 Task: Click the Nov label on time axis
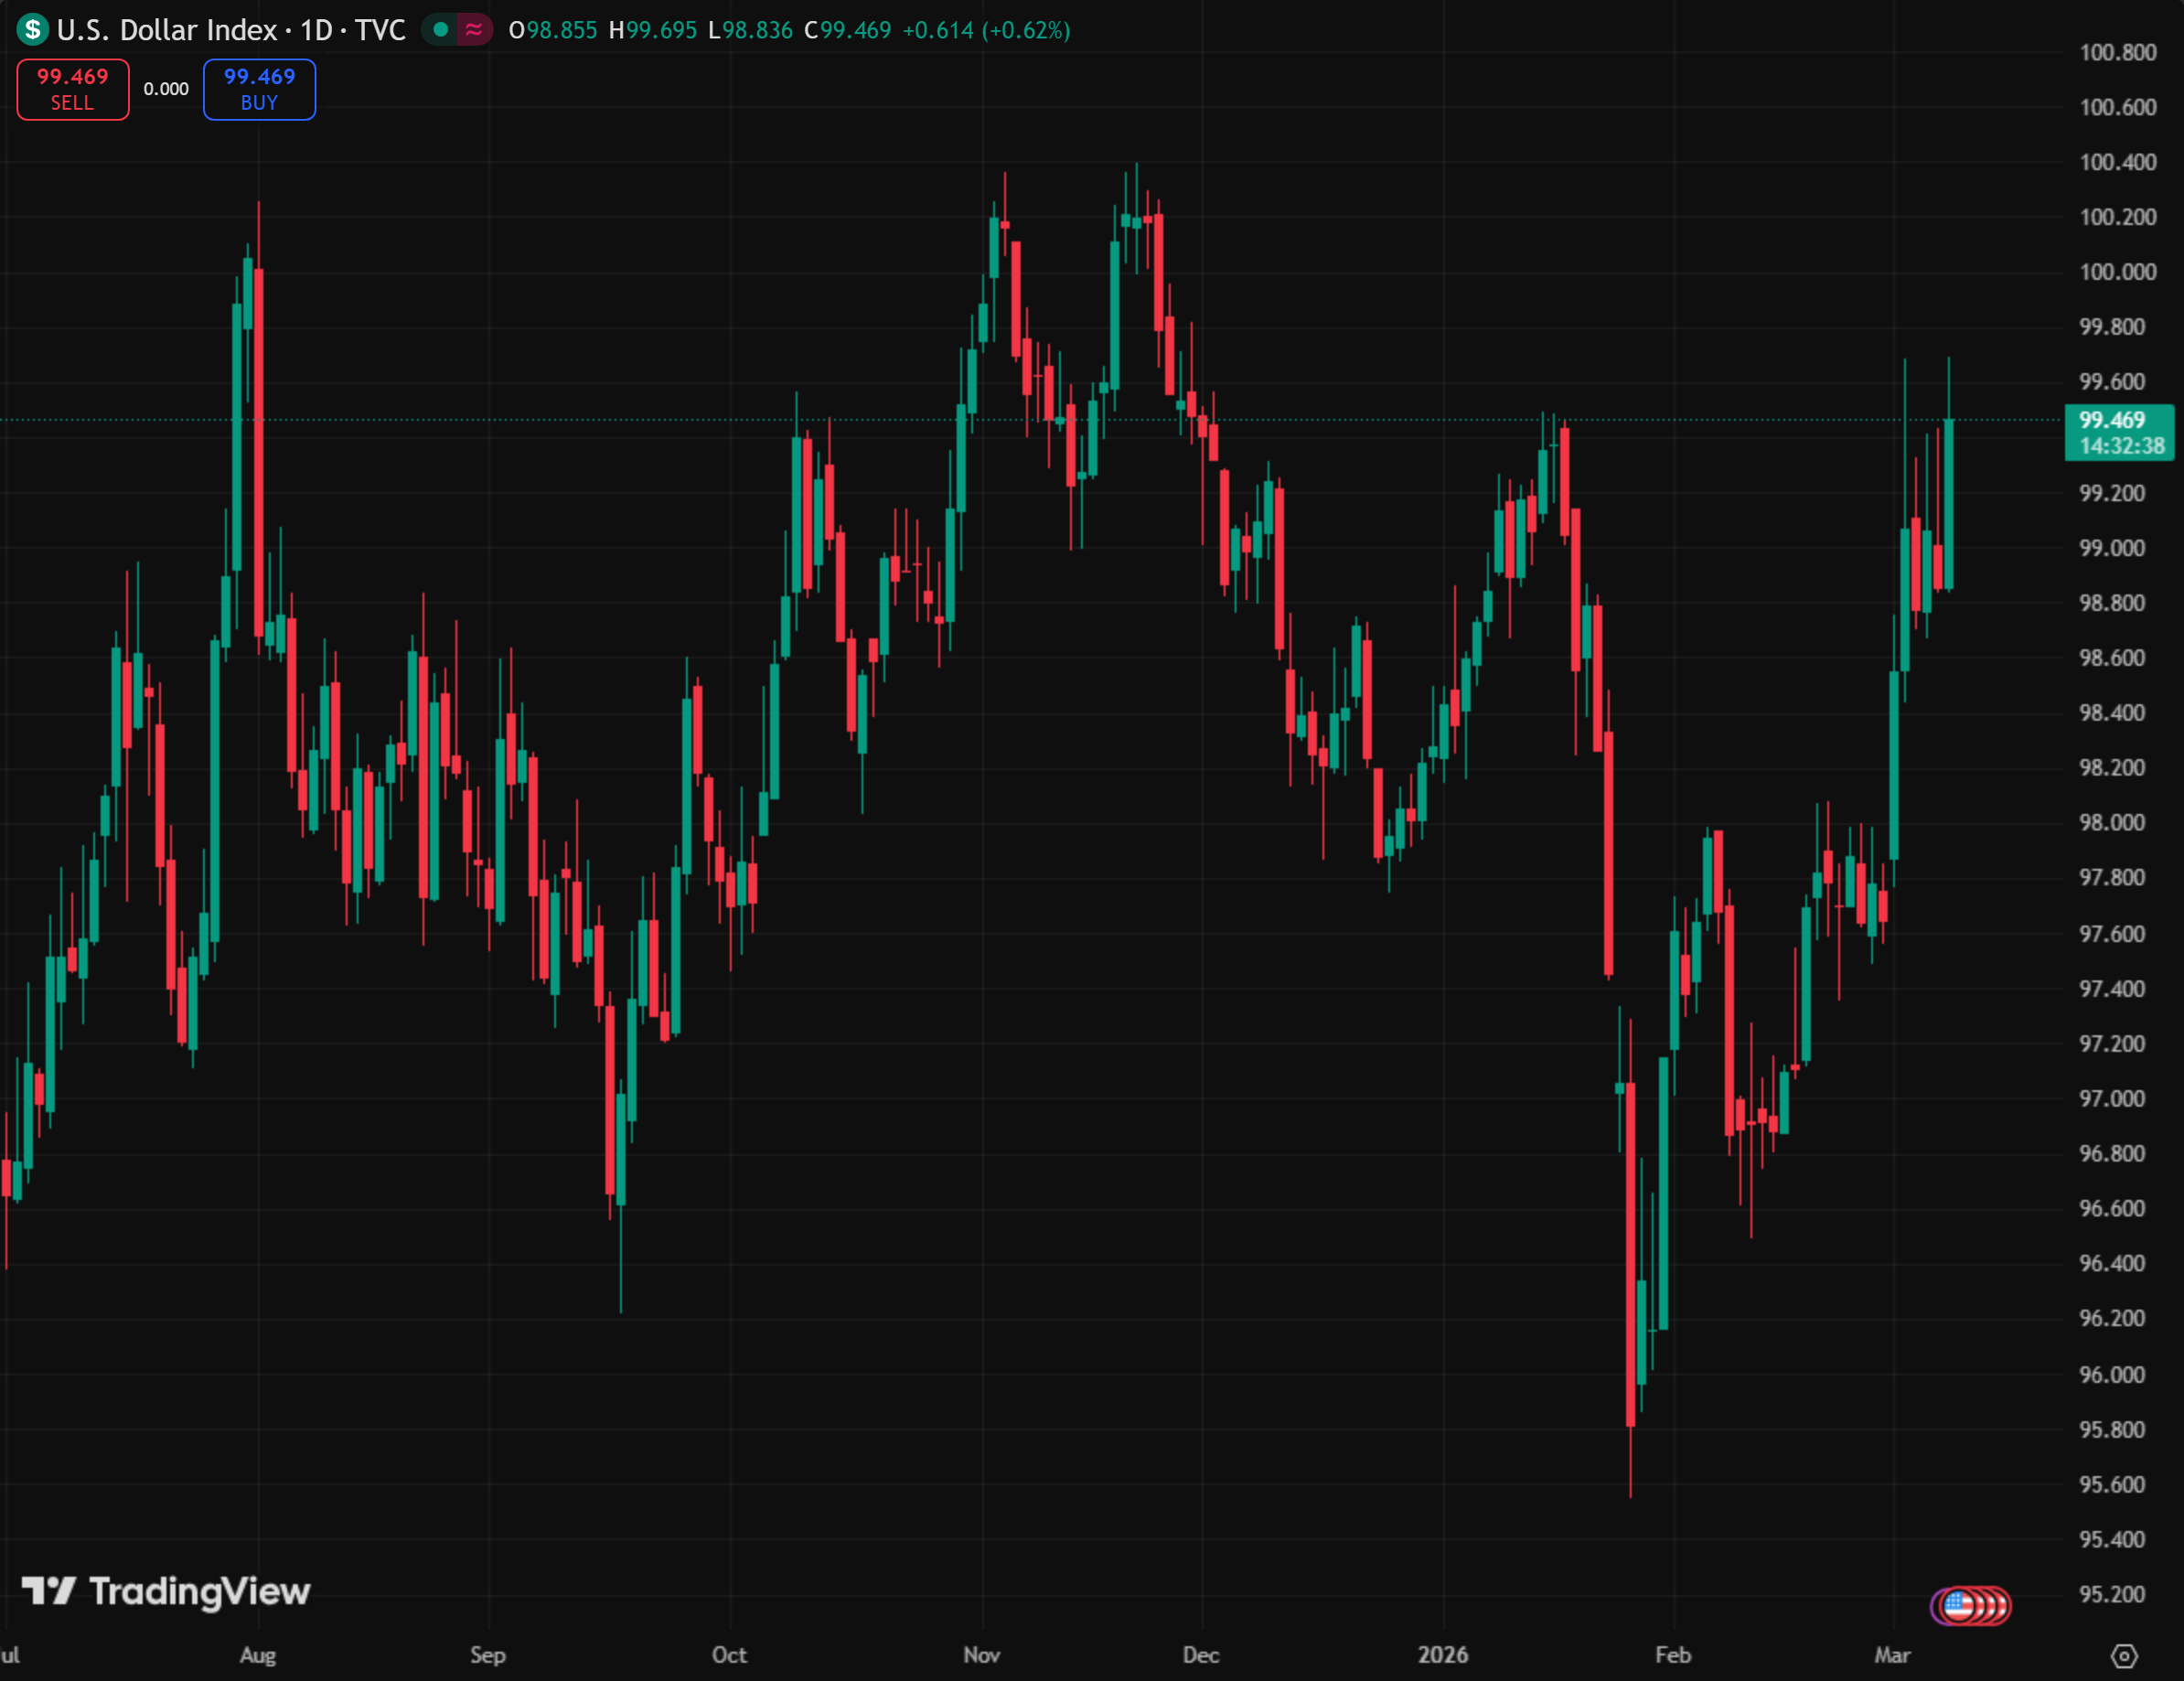pyautogui.click(x=982, y=1655)
